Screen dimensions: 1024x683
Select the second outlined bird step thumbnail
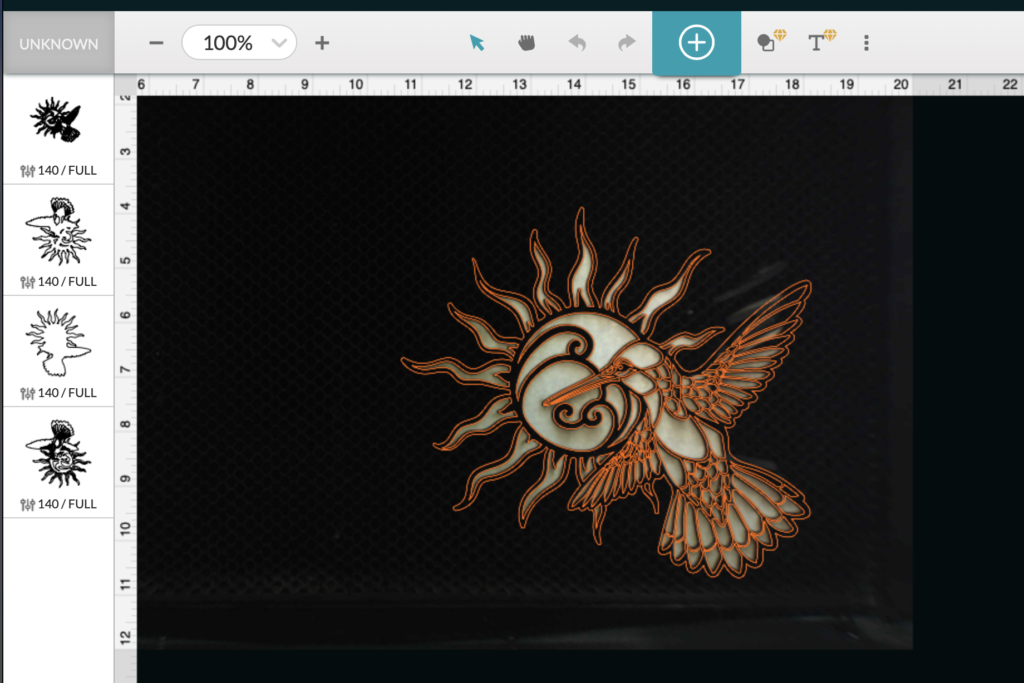[57, 231]
